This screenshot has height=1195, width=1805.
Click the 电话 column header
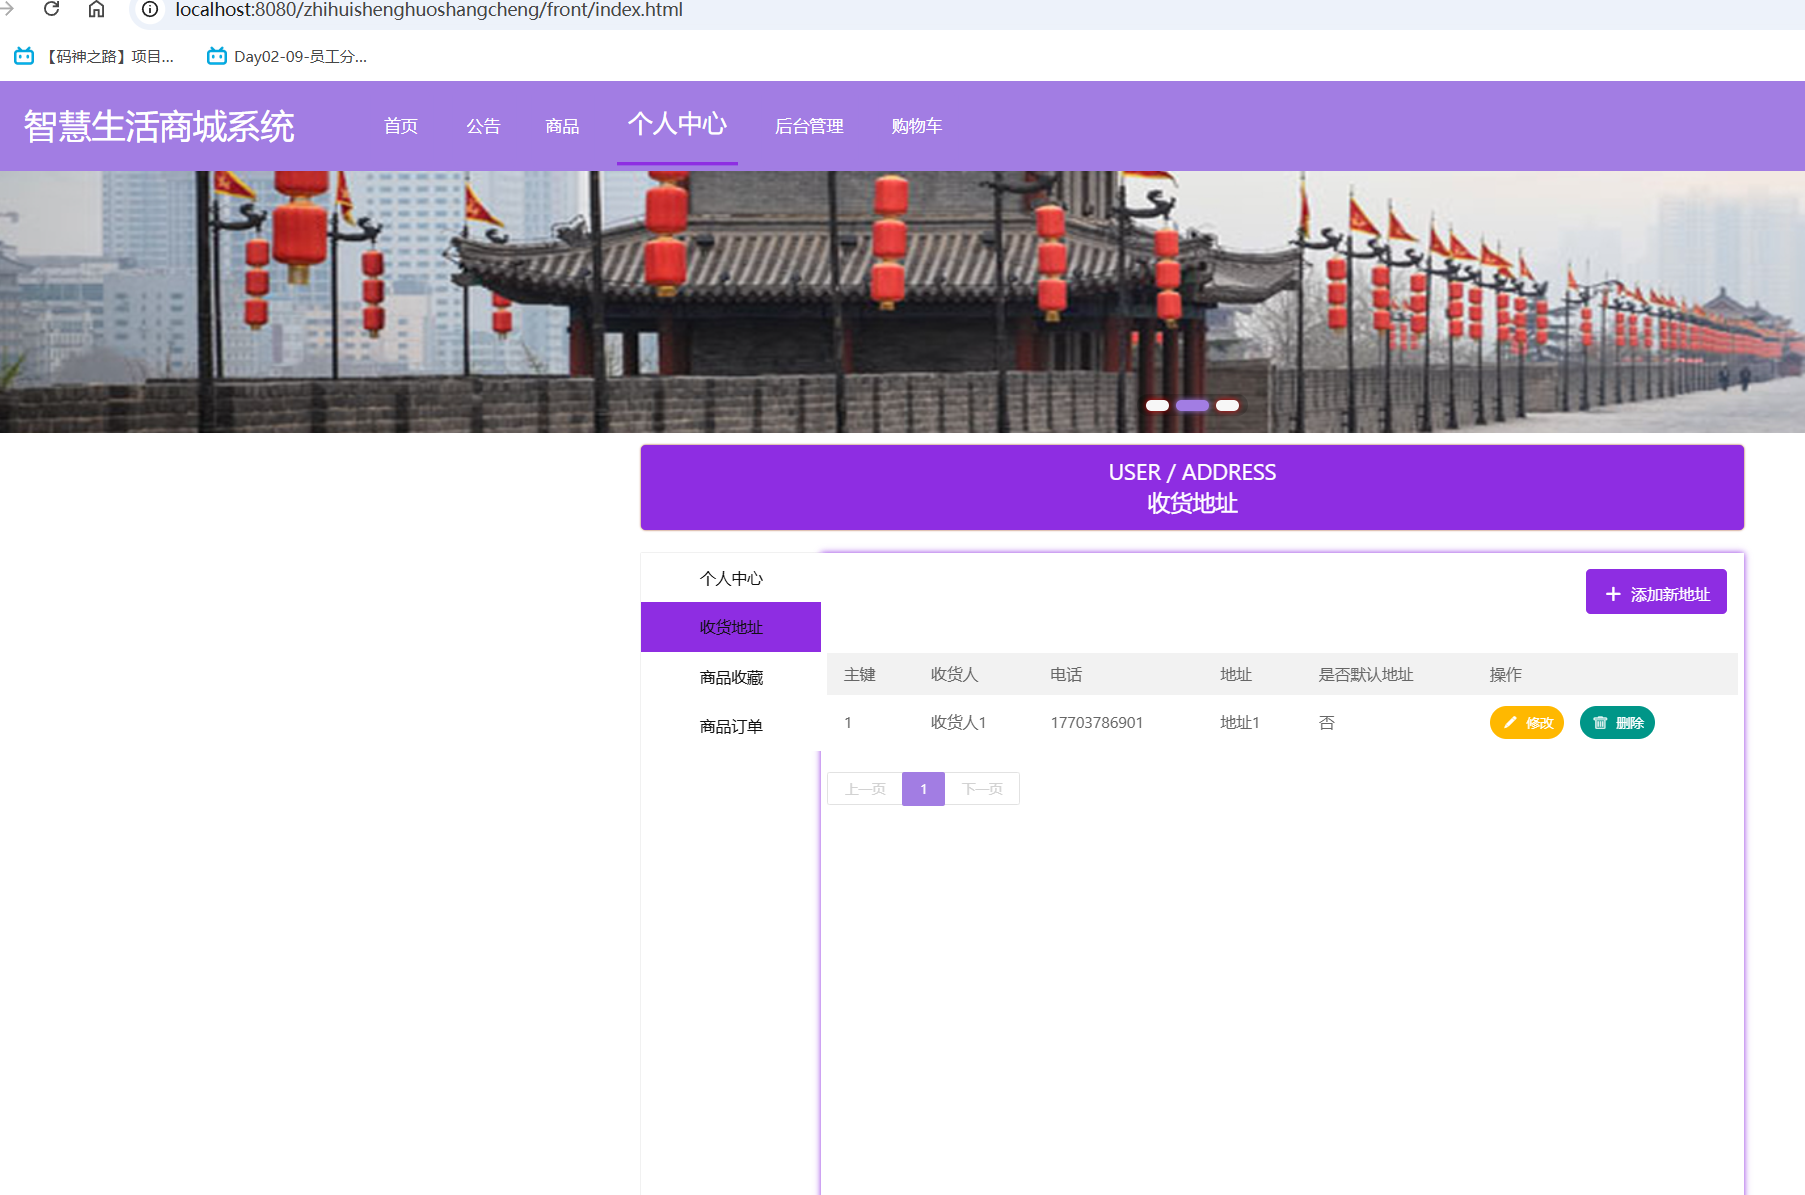point(1066,674)
